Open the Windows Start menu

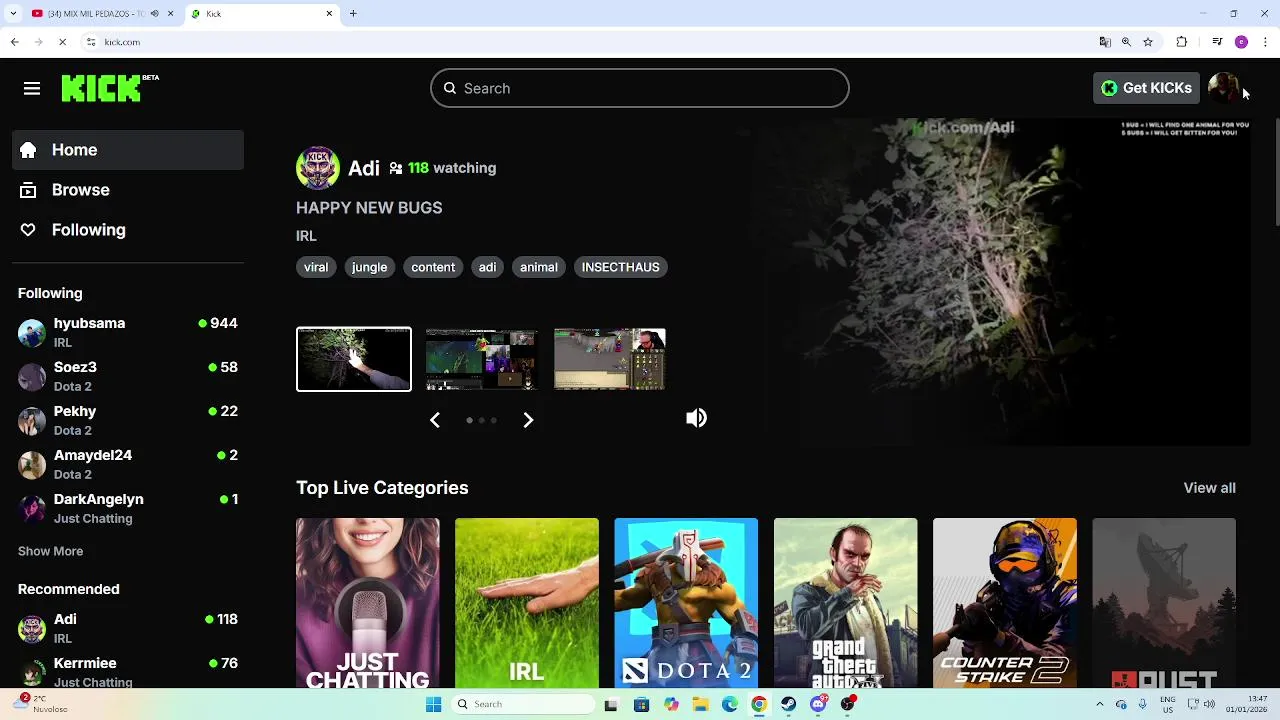[433, 704]
